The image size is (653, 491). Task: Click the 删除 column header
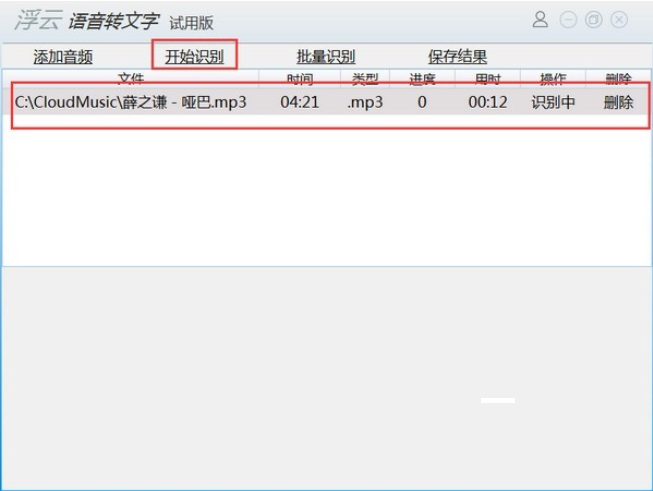pos(618,78)
